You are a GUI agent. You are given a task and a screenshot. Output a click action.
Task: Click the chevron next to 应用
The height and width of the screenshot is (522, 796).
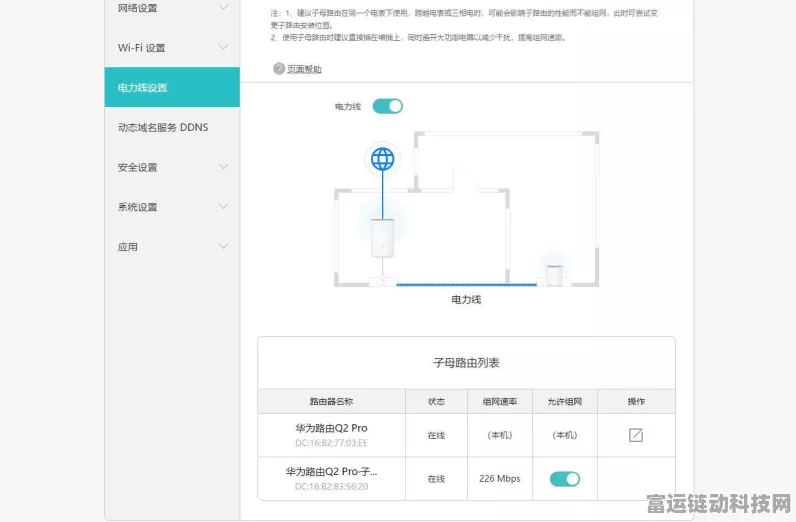coord(223,246)
